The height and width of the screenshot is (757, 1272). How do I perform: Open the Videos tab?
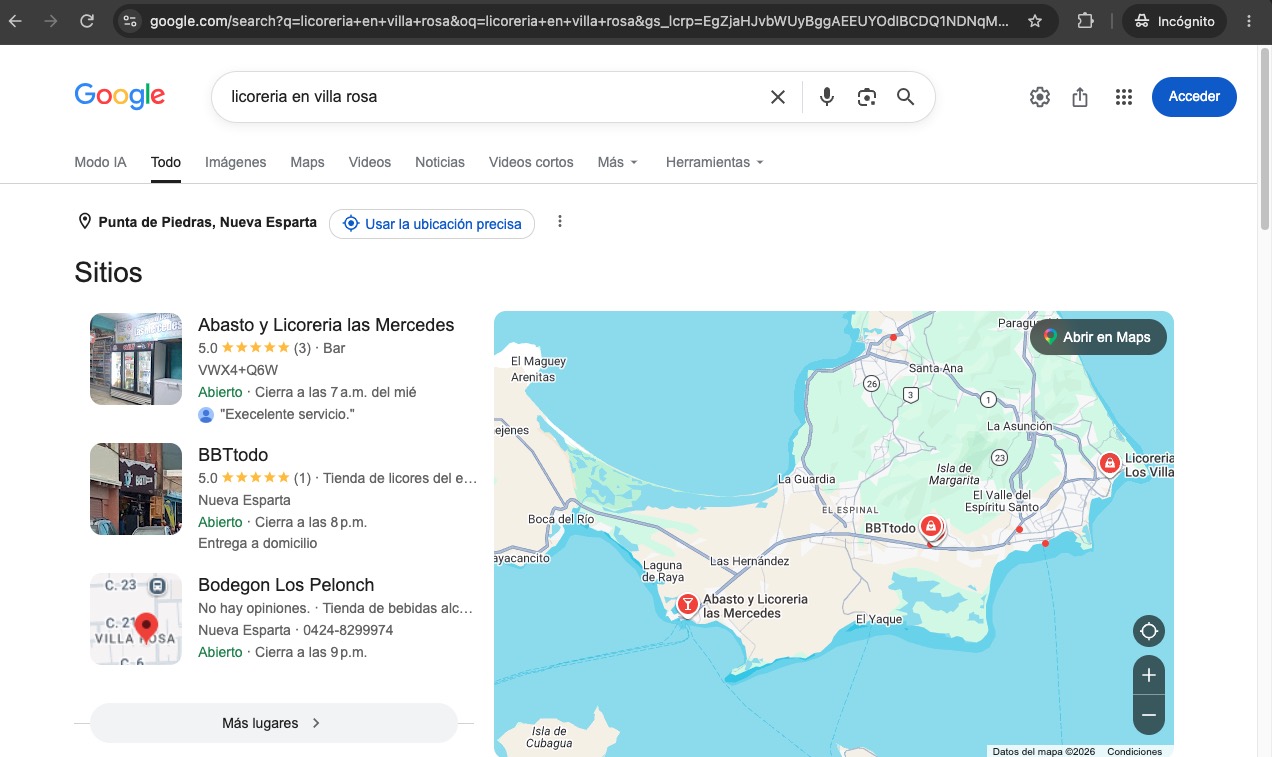(370, 162)
